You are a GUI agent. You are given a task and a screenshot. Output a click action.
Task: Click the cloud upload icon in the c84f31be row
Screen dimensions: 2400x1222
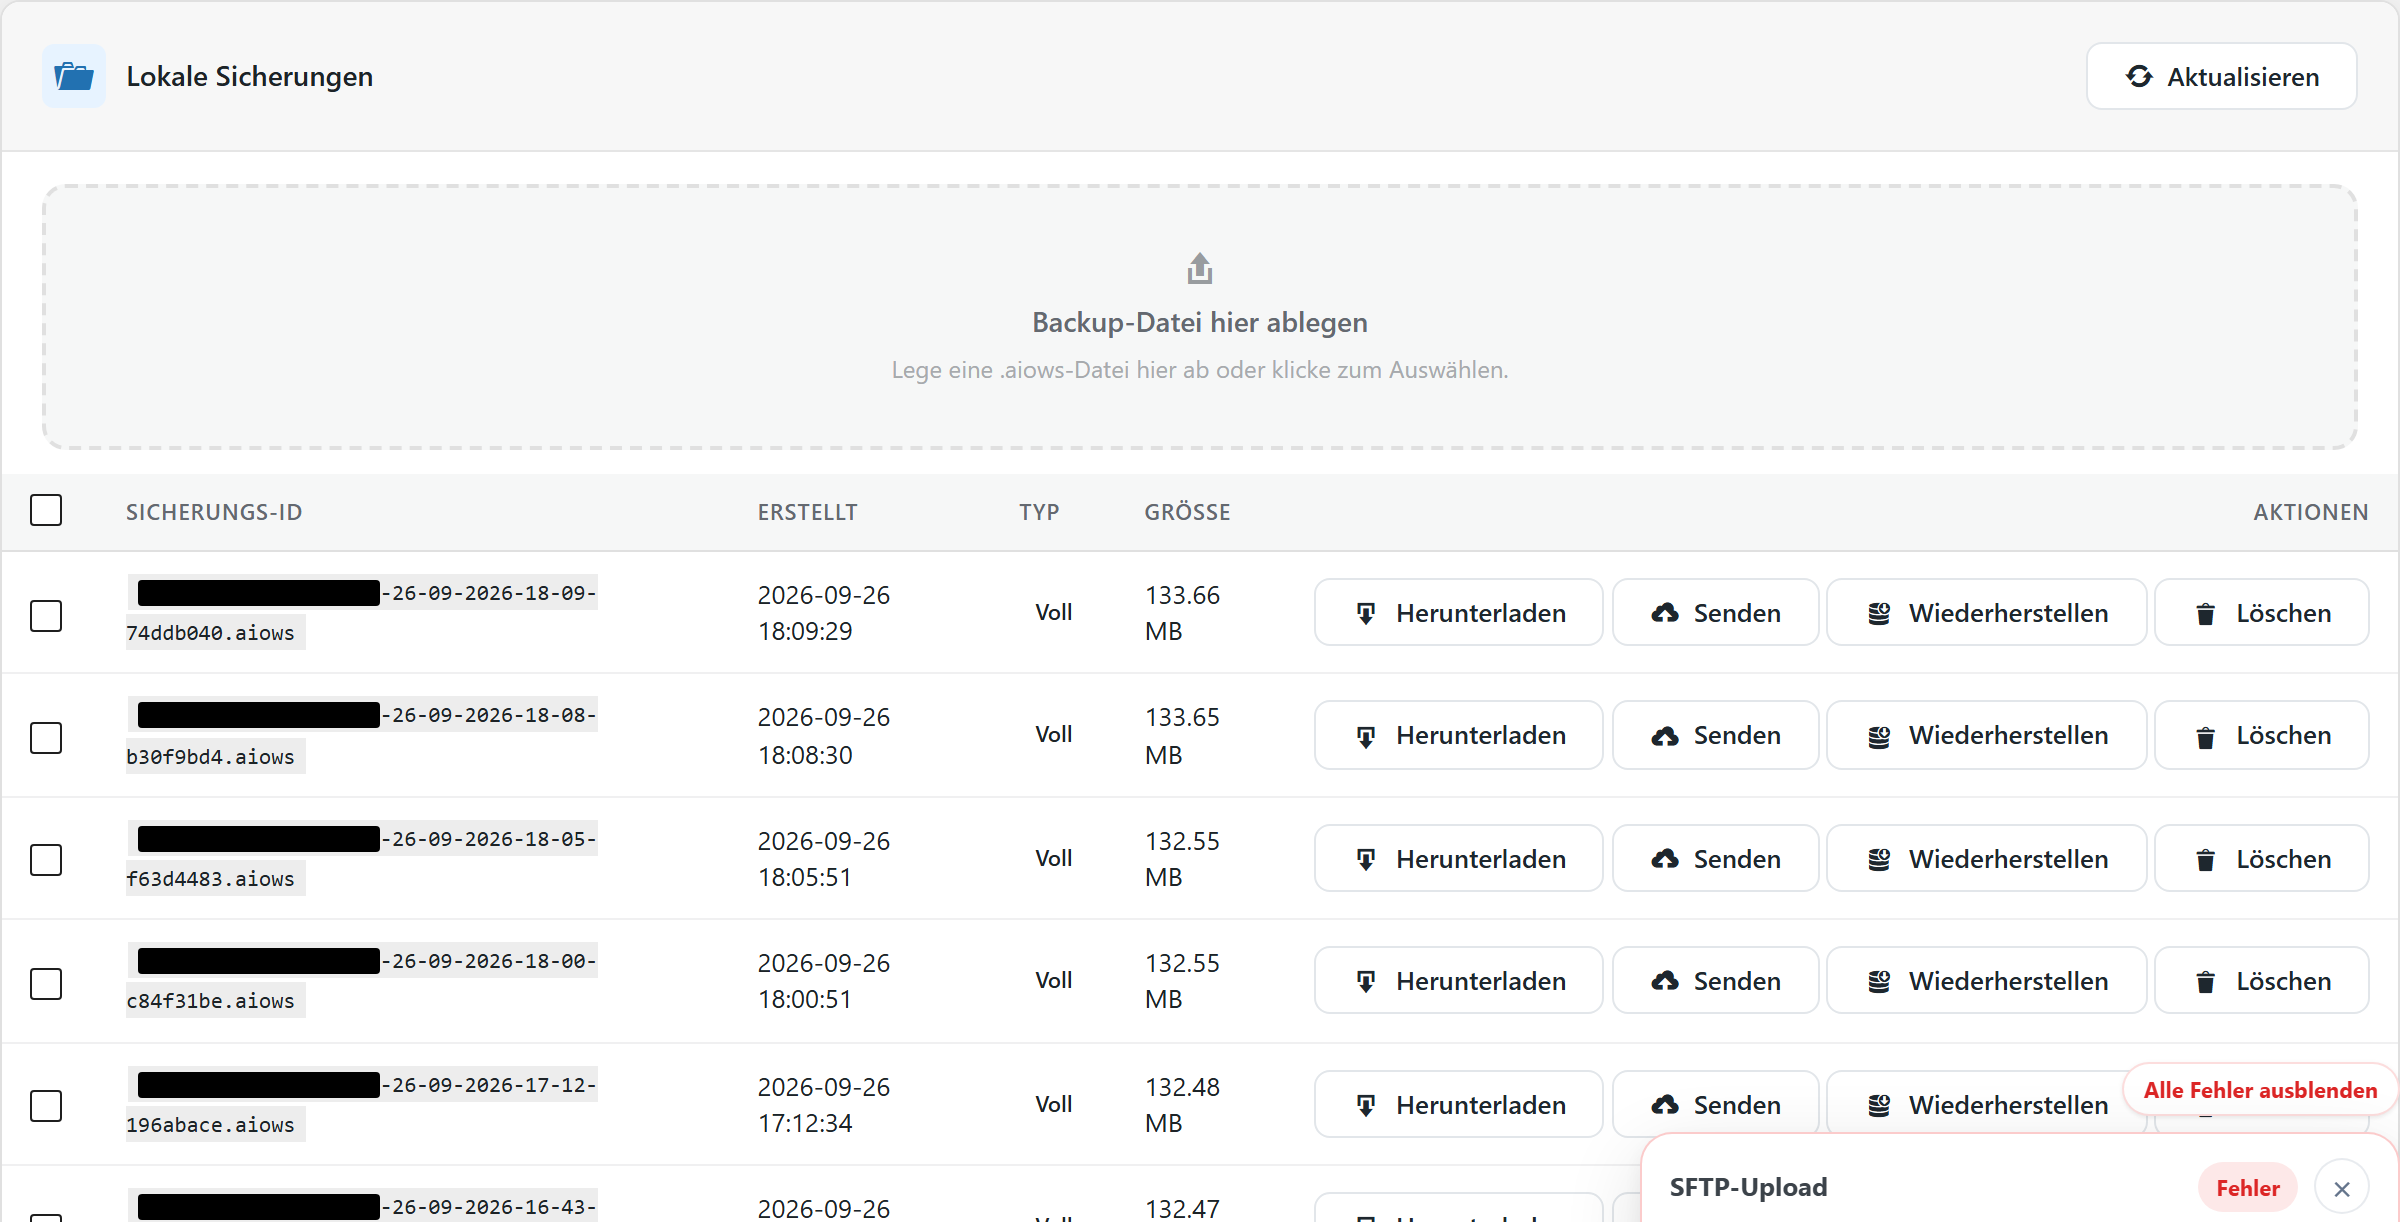(1665, 981)
